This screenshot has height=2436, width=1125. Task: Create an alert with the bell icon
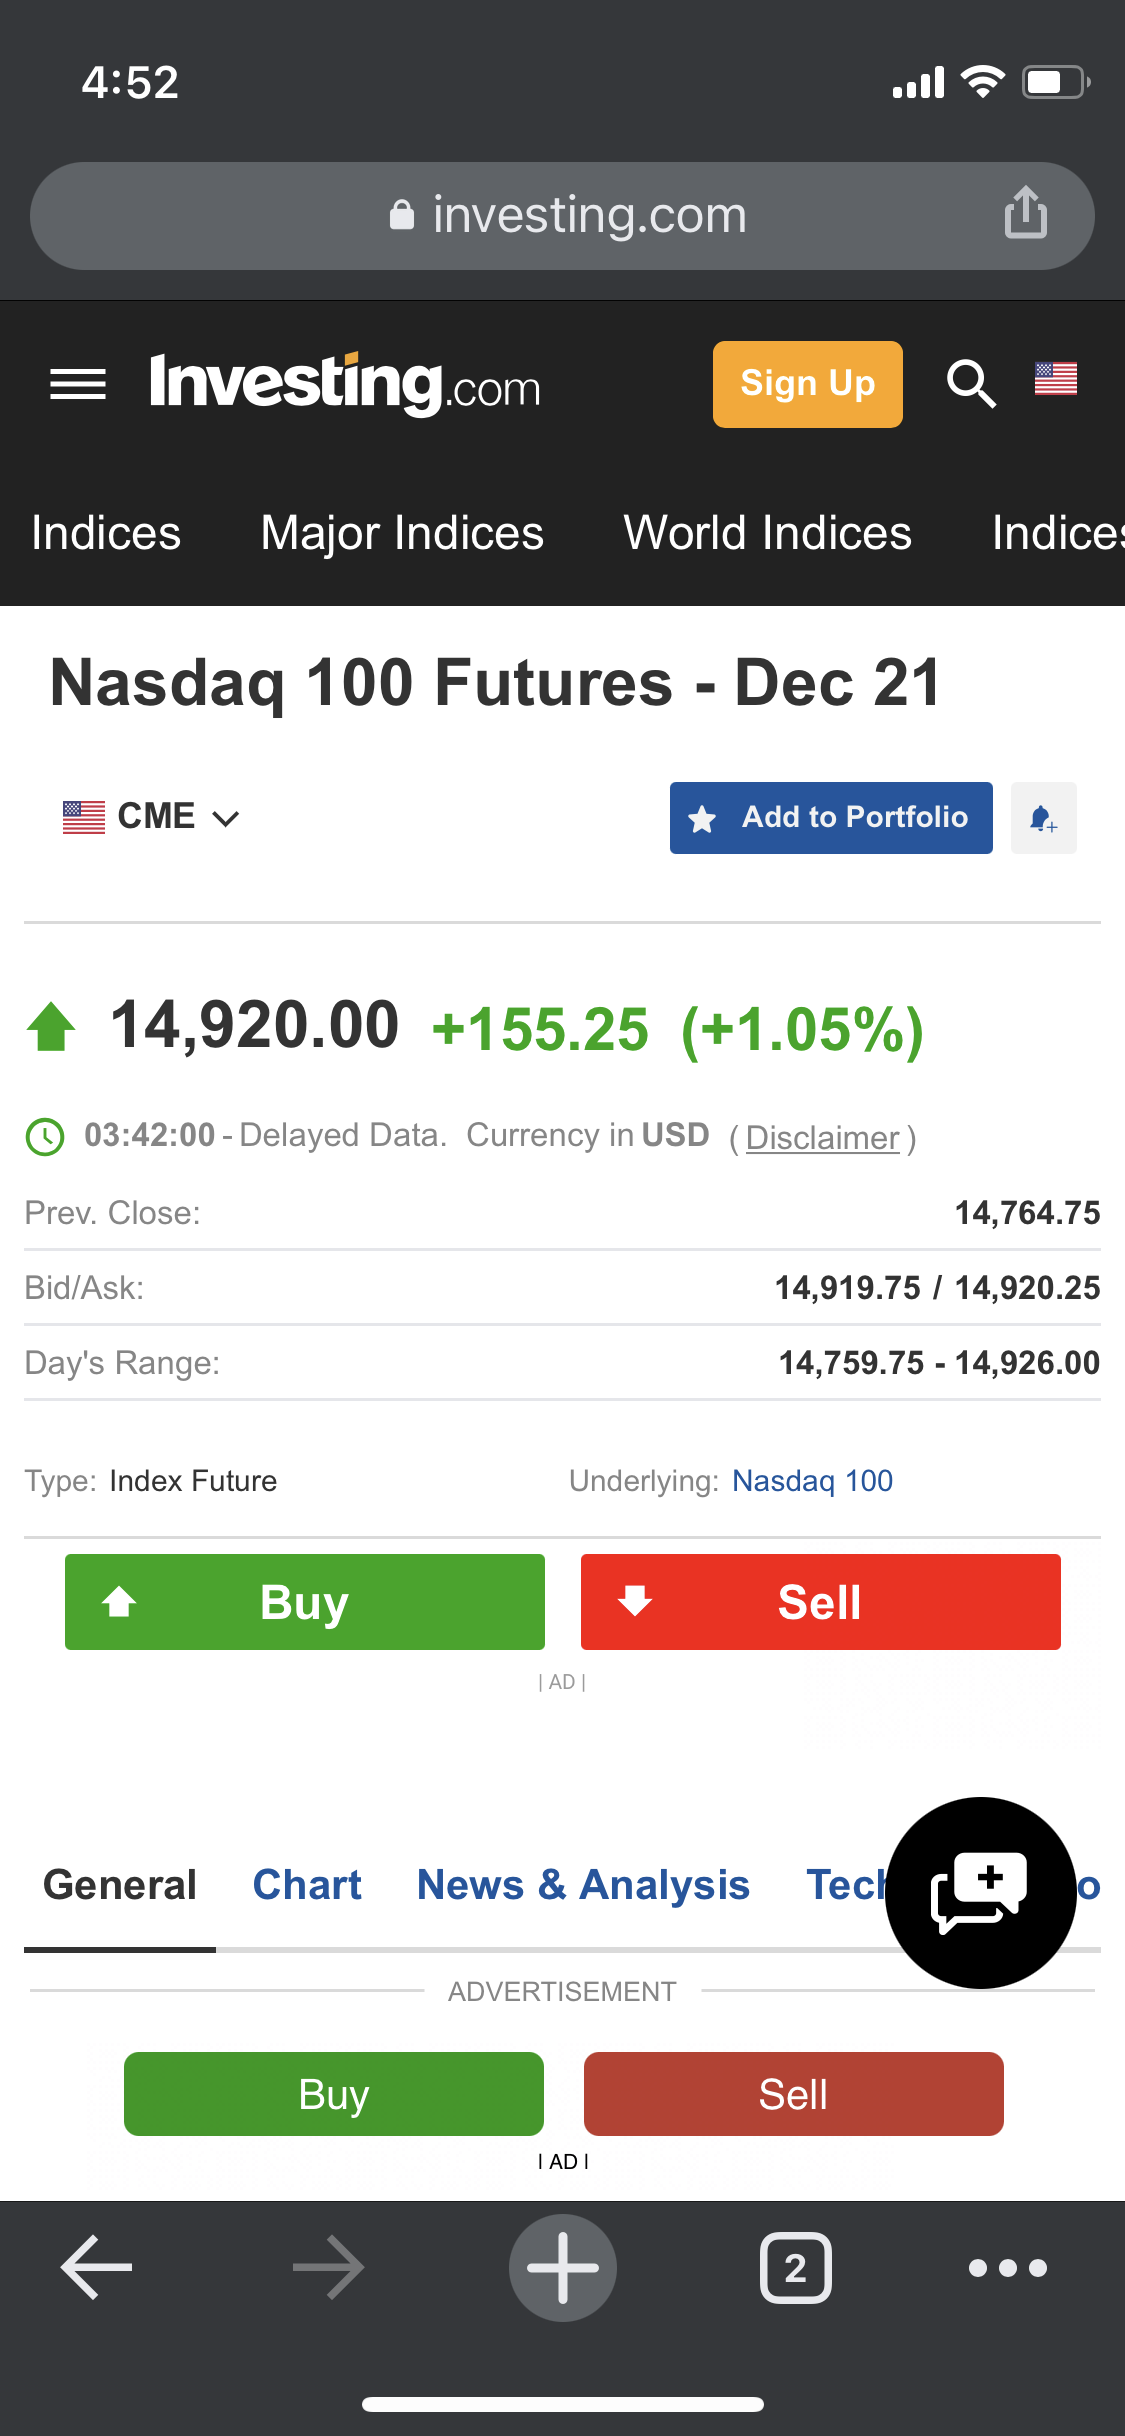pyautogui.click(x=1043, y=818)
